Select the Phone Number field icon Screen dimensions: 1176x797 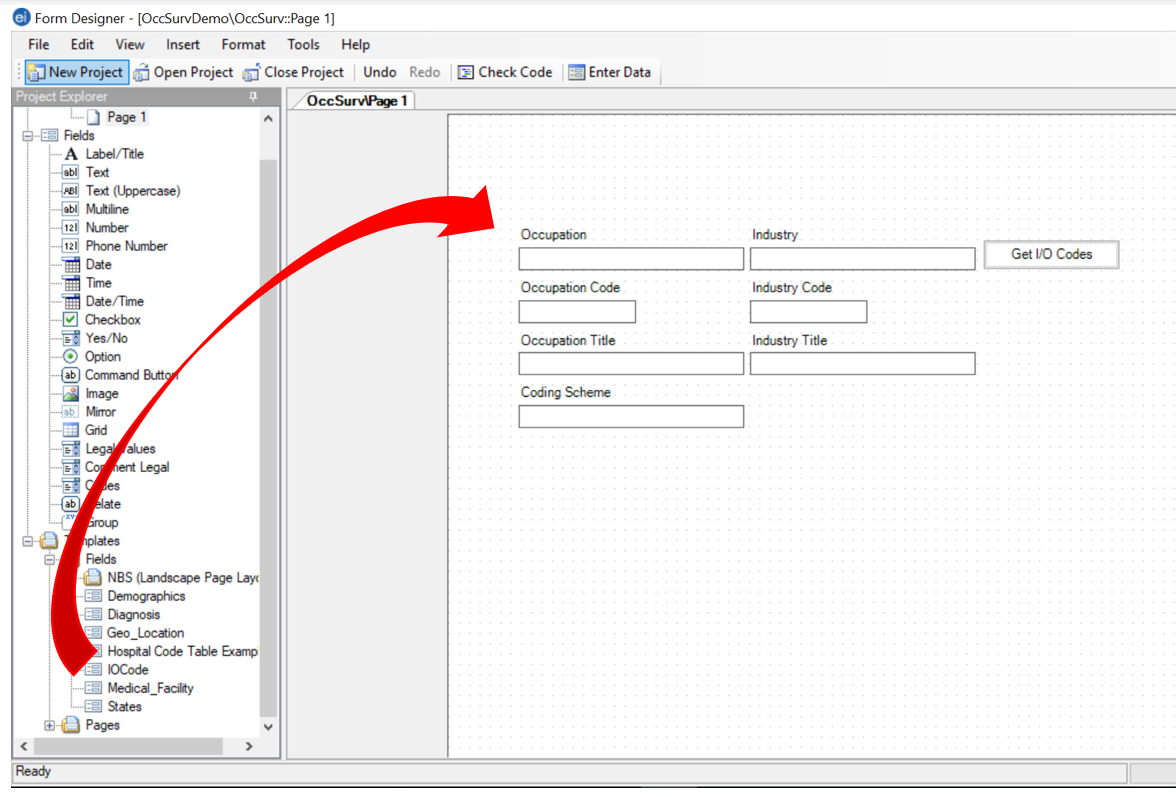(x=70, y=246)
